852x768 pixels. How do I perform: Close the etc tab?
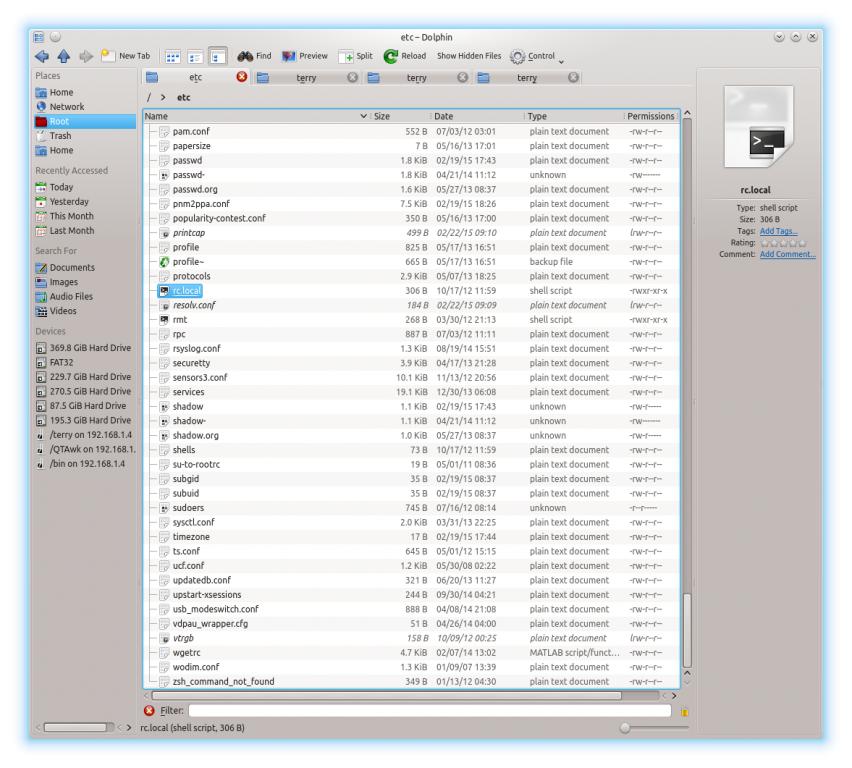pos(241,76)
